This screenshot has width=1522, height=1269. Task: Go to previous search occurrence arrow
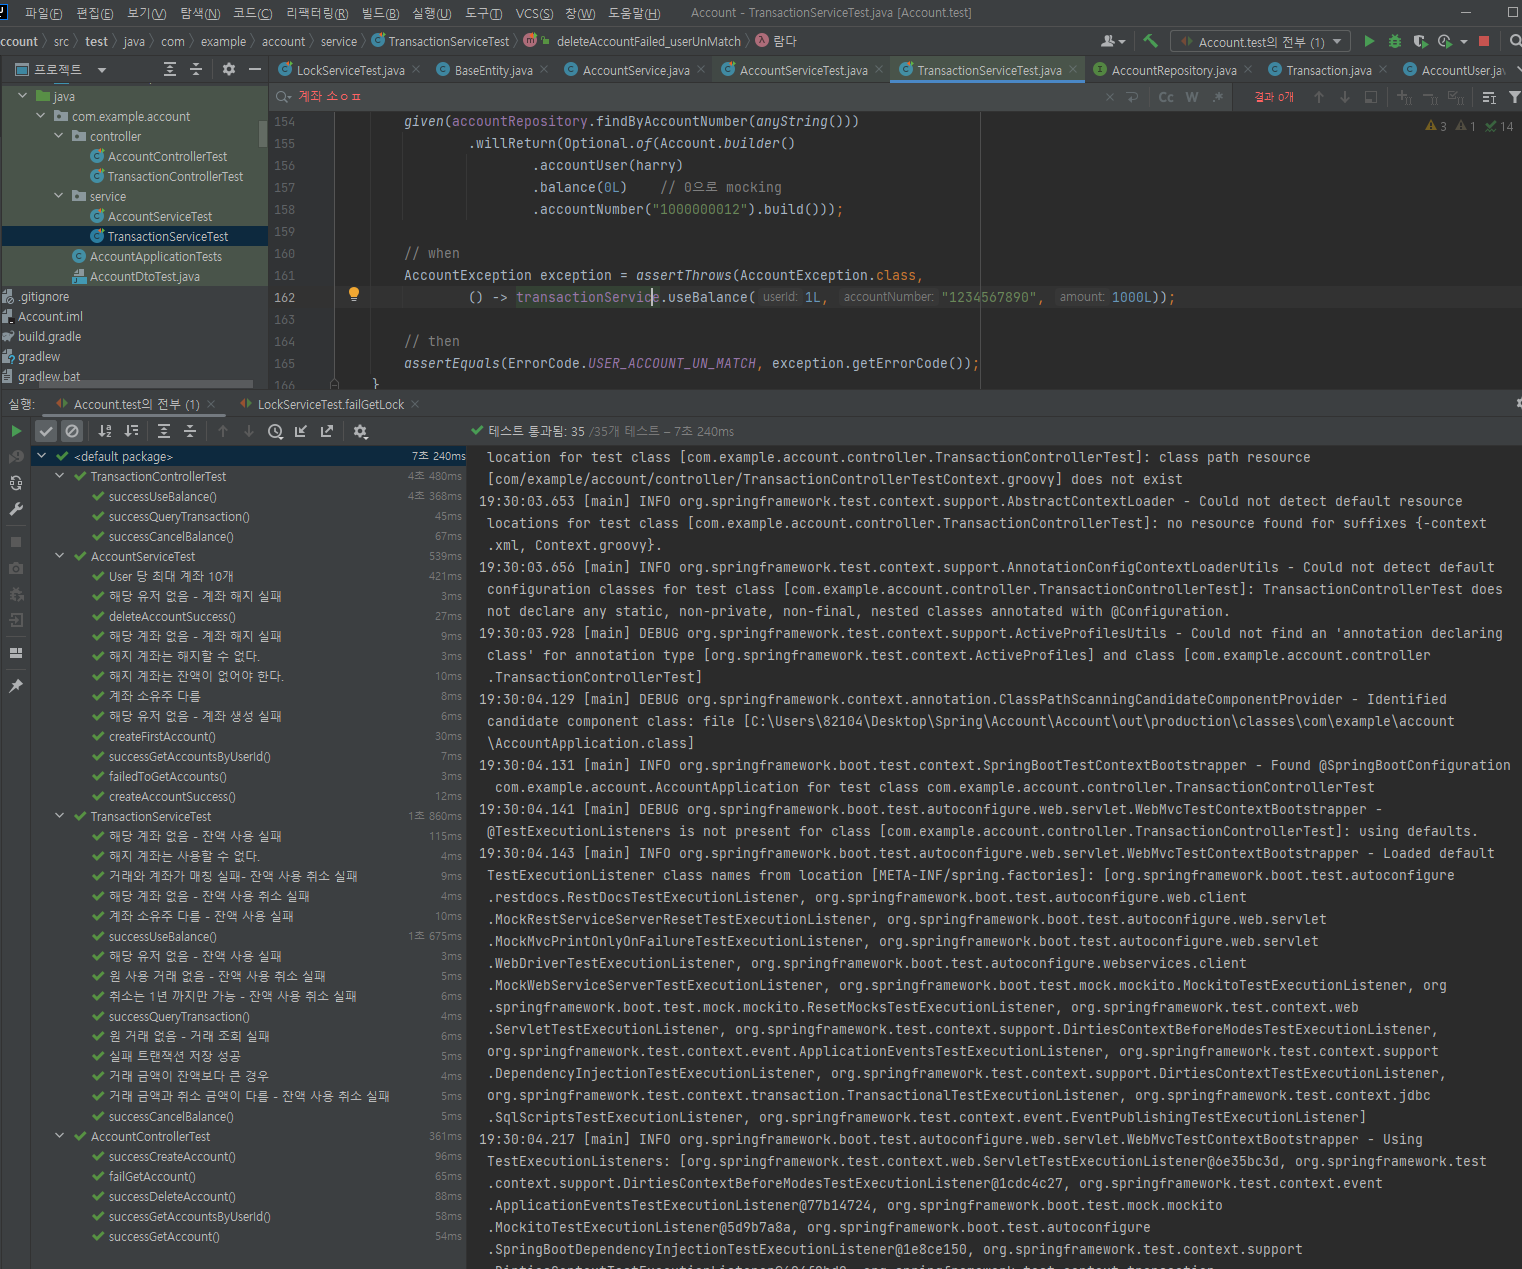coord(1319,97)
